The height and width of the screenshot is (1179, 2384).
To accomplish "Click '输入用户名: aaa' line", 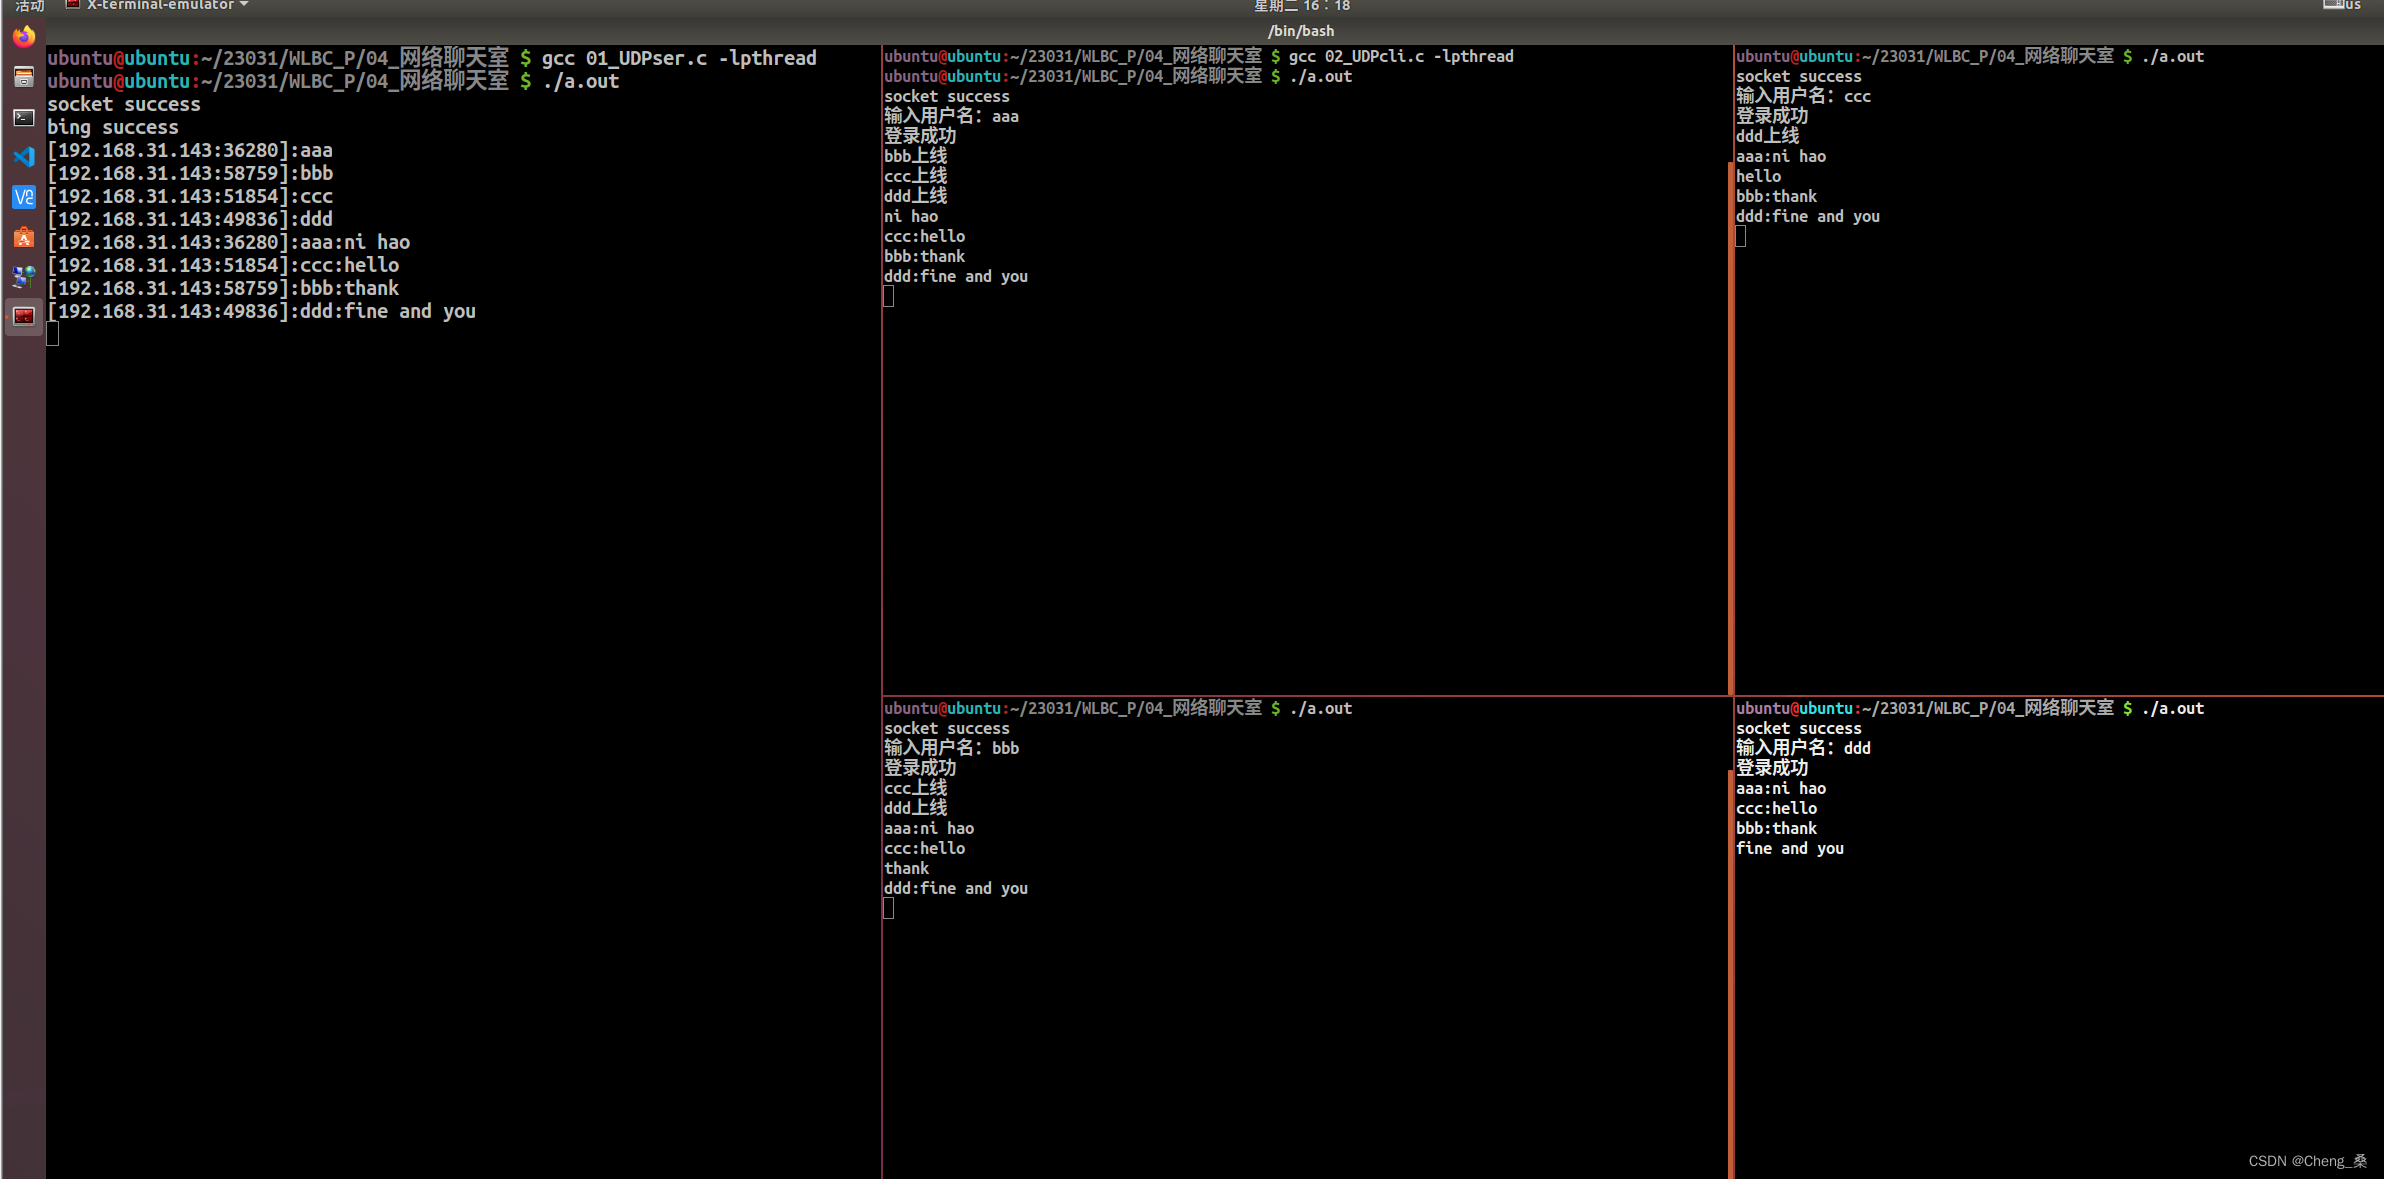I will point(951,116).
